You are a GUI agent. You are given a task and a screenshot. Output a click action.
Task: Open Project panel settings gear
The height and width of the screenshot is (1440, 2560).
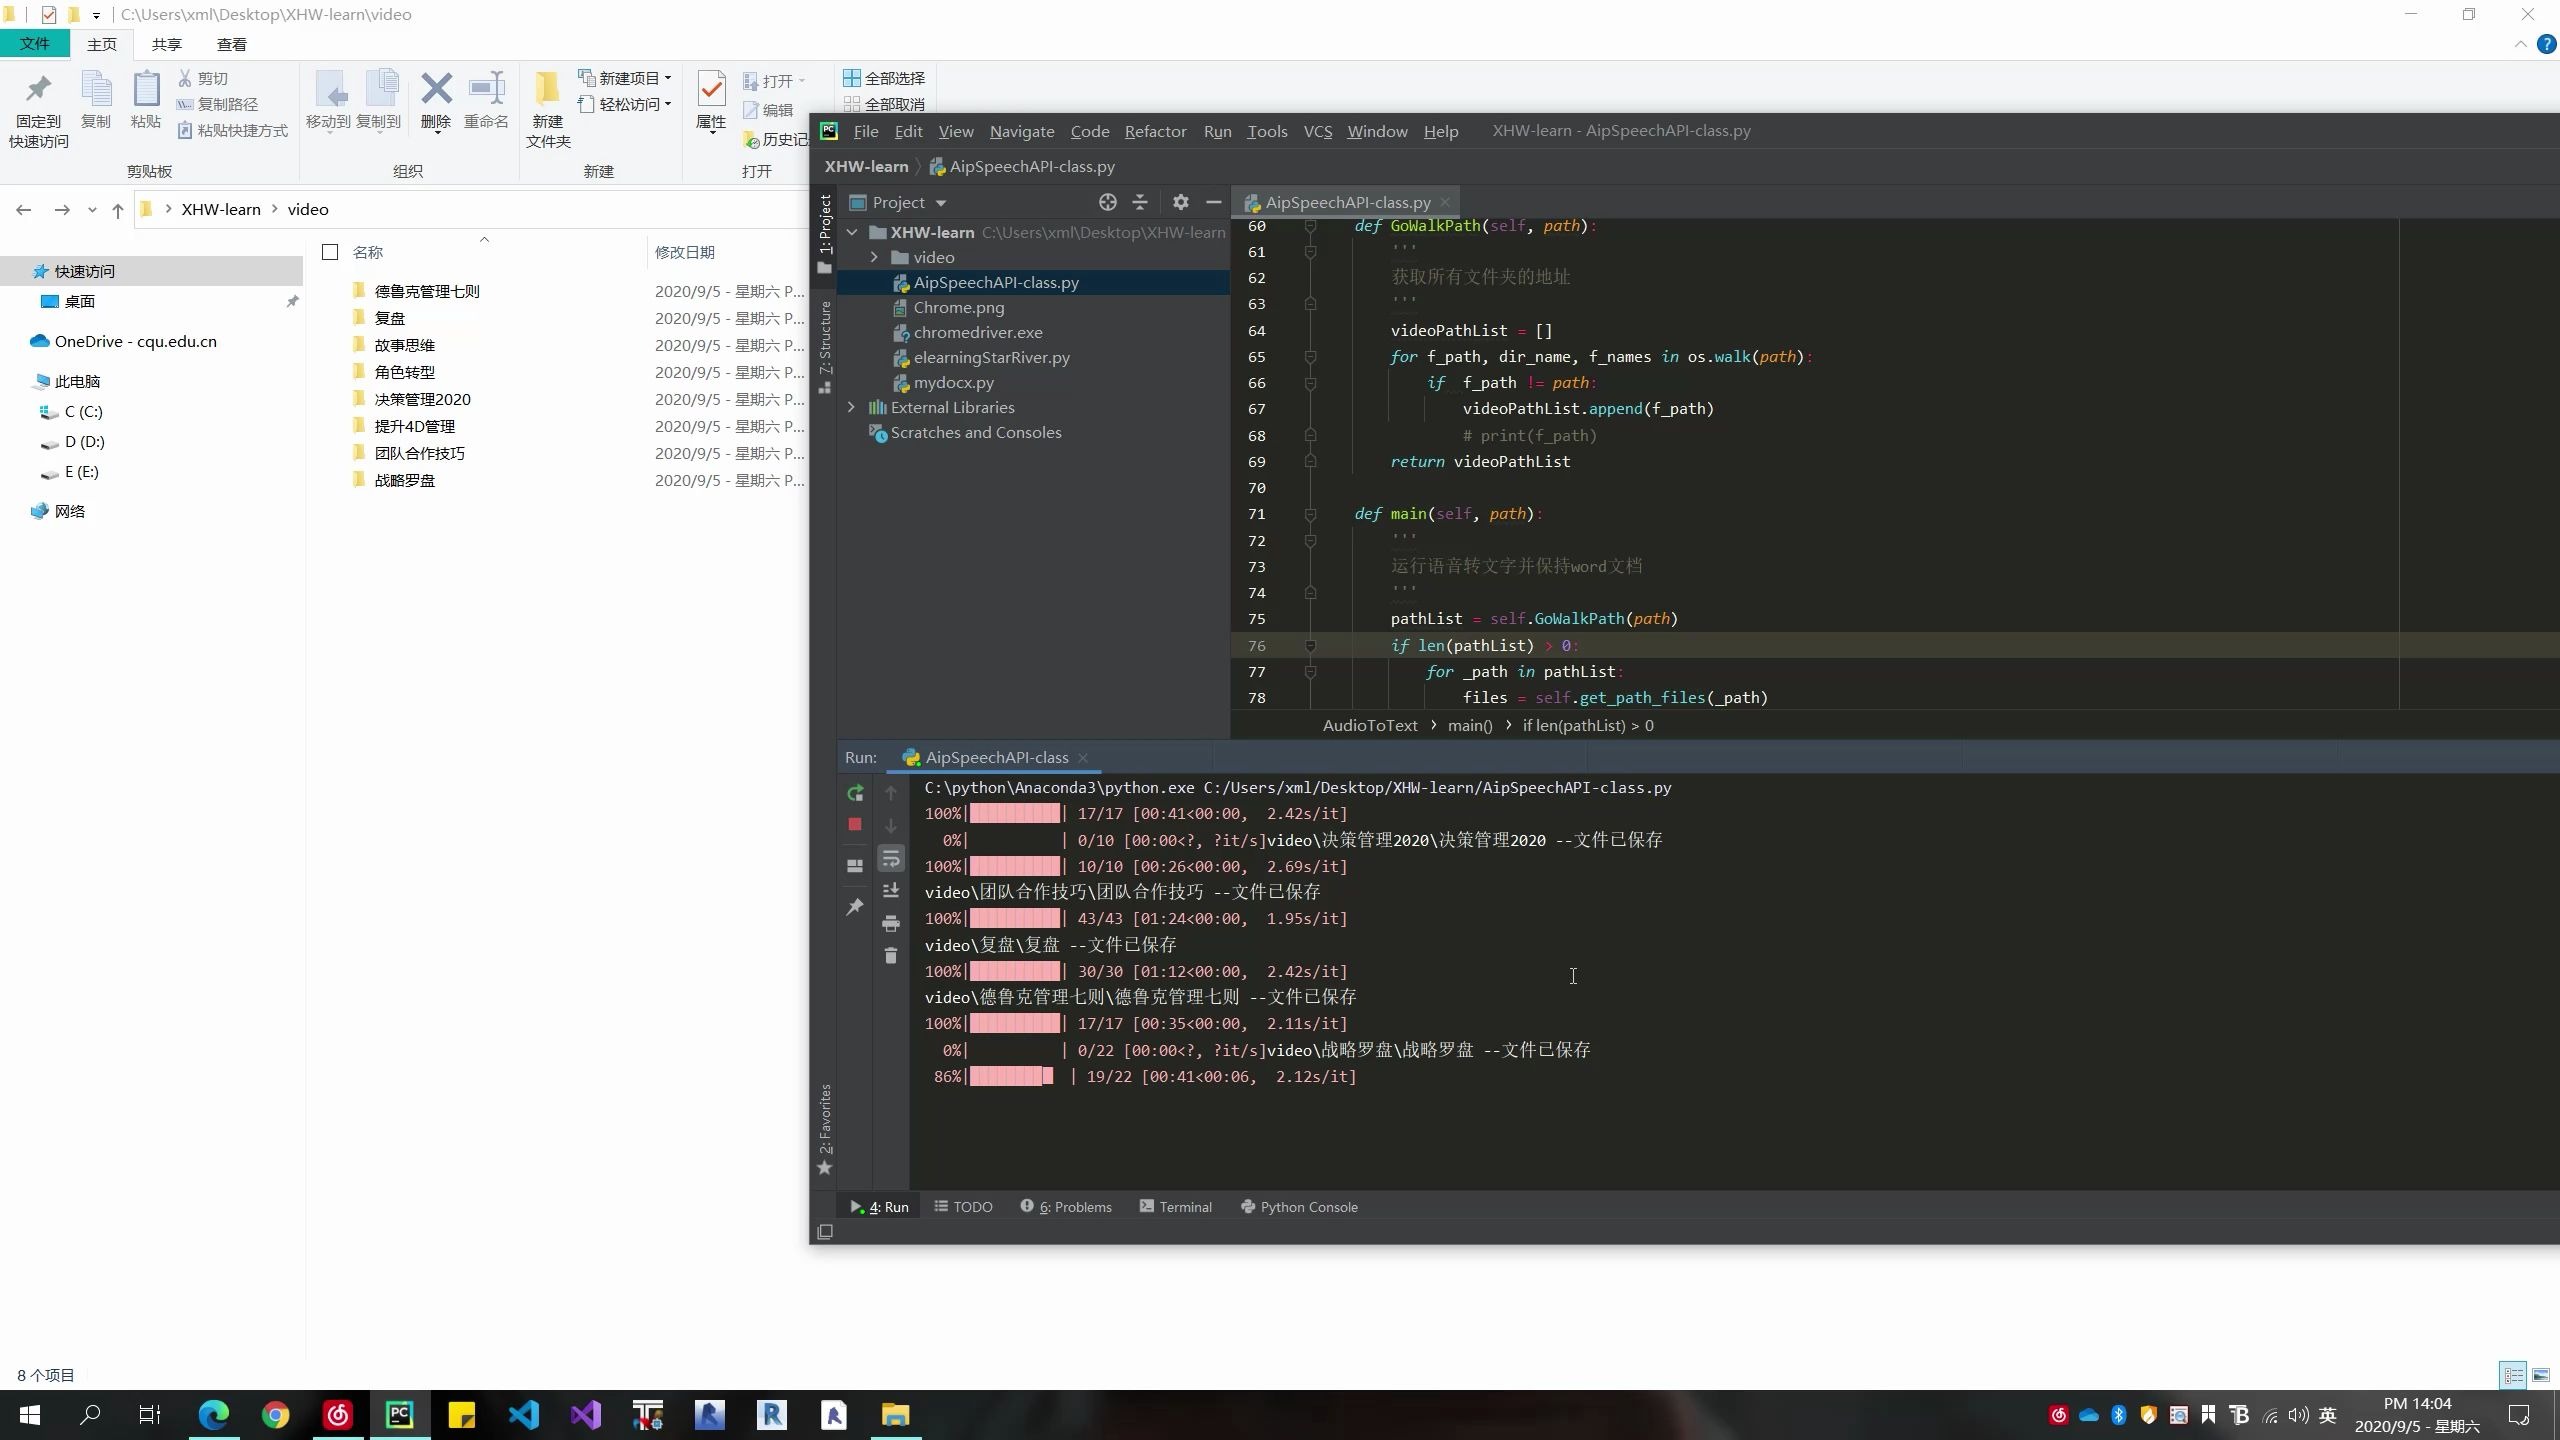pyautogui.click(x=1181, y=203)
